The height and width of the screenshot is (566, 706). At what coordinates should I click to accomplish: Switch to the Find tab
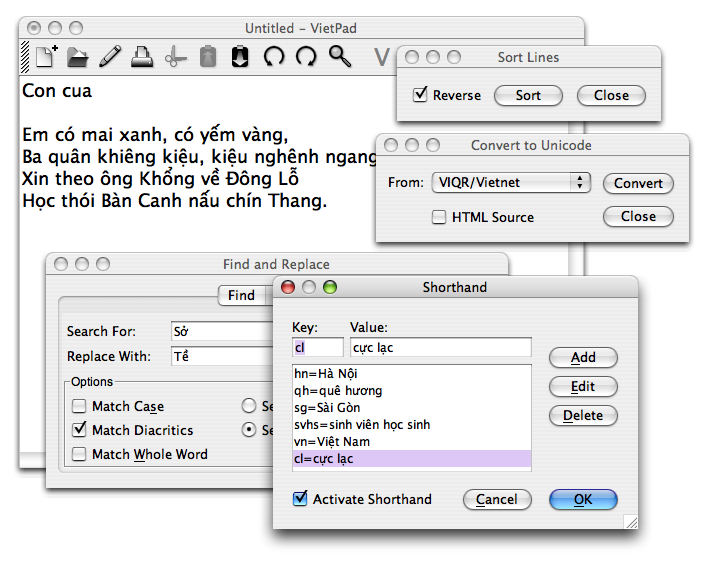click(241, 295)
